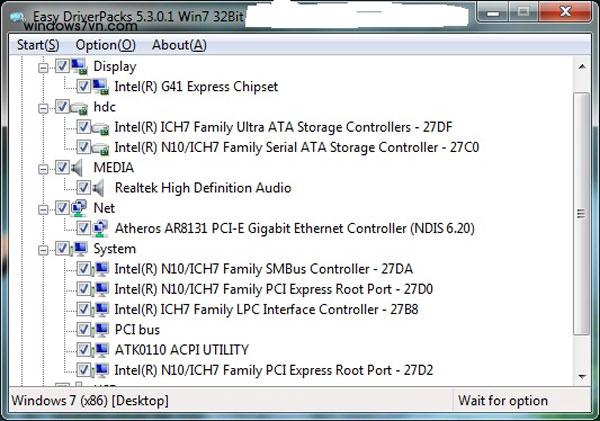Open the About(A) menu
The width and height of the screenshot is (600, 421).
tap(179, 45)
